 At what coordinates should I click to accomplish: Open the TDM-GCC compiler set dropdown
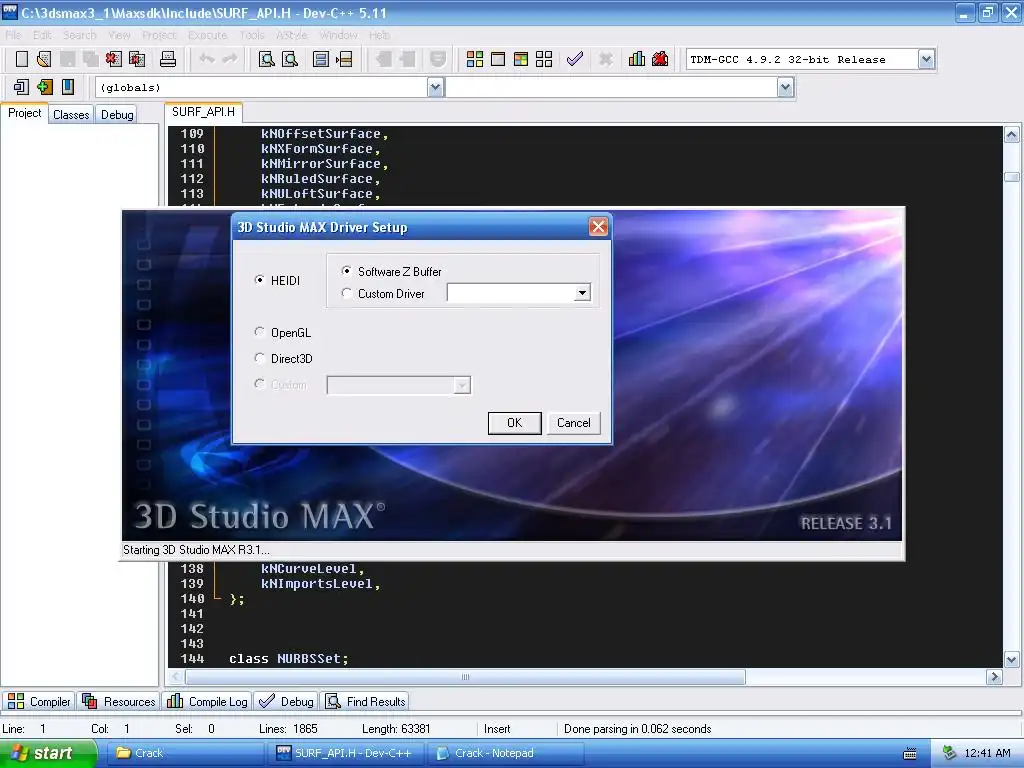pos(926,59)
